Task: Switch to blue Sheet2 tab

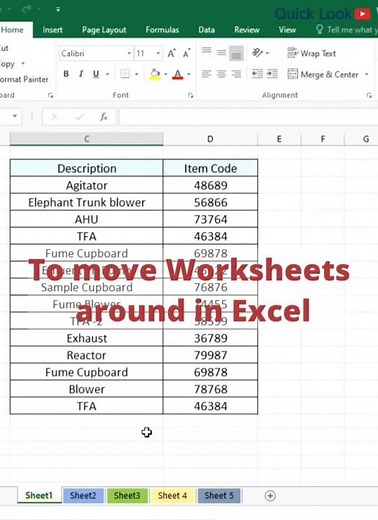Action: [83, 495]
